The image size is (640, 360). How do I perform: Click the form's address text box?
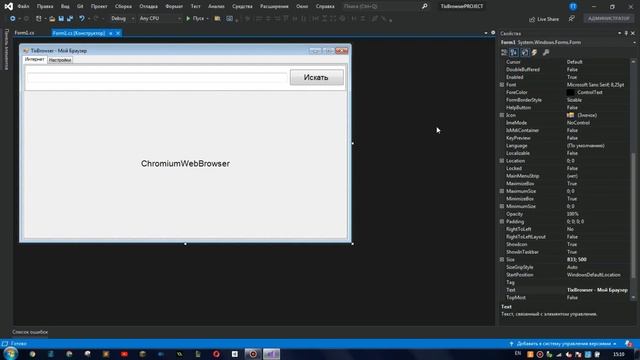coord(157,78)
